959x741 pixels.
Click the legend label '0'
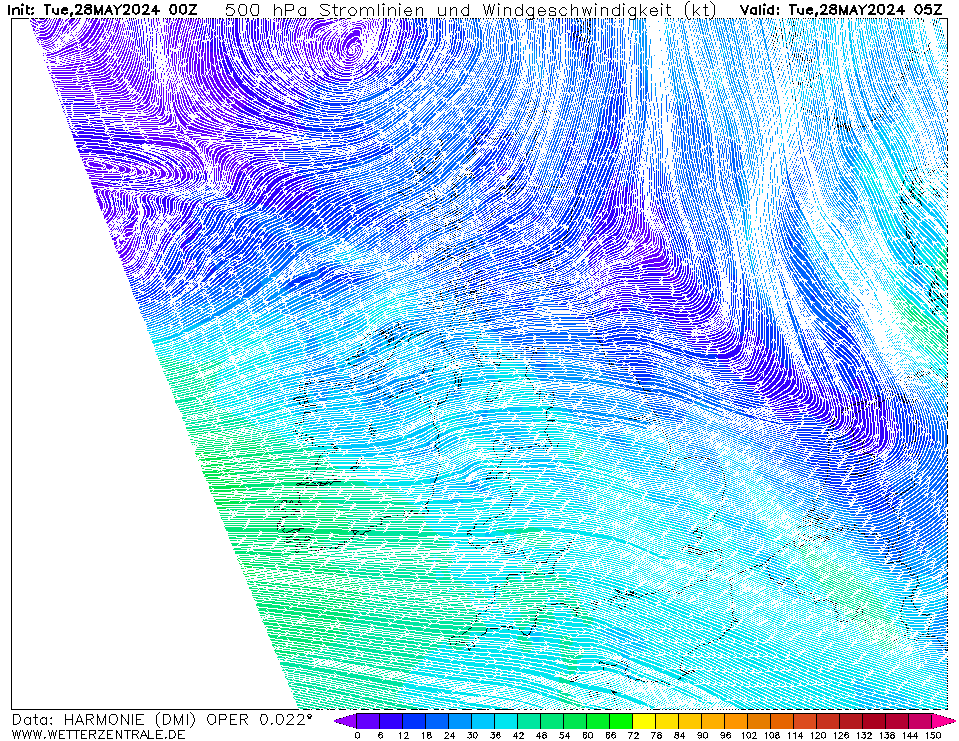(x=357, y=735)
